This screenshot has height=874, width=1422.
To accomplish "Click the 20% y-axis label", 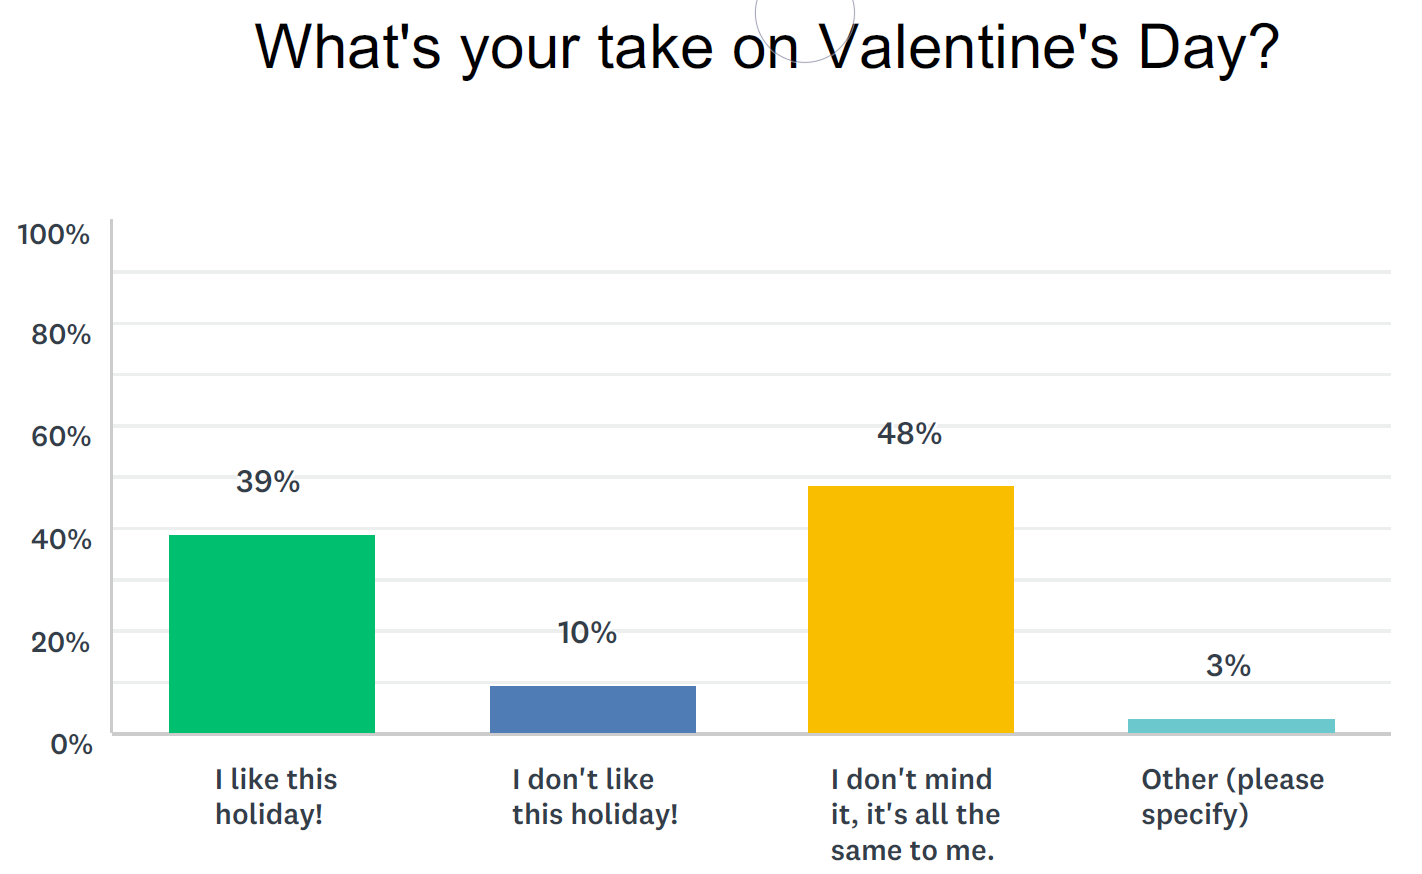I will 61,643.
